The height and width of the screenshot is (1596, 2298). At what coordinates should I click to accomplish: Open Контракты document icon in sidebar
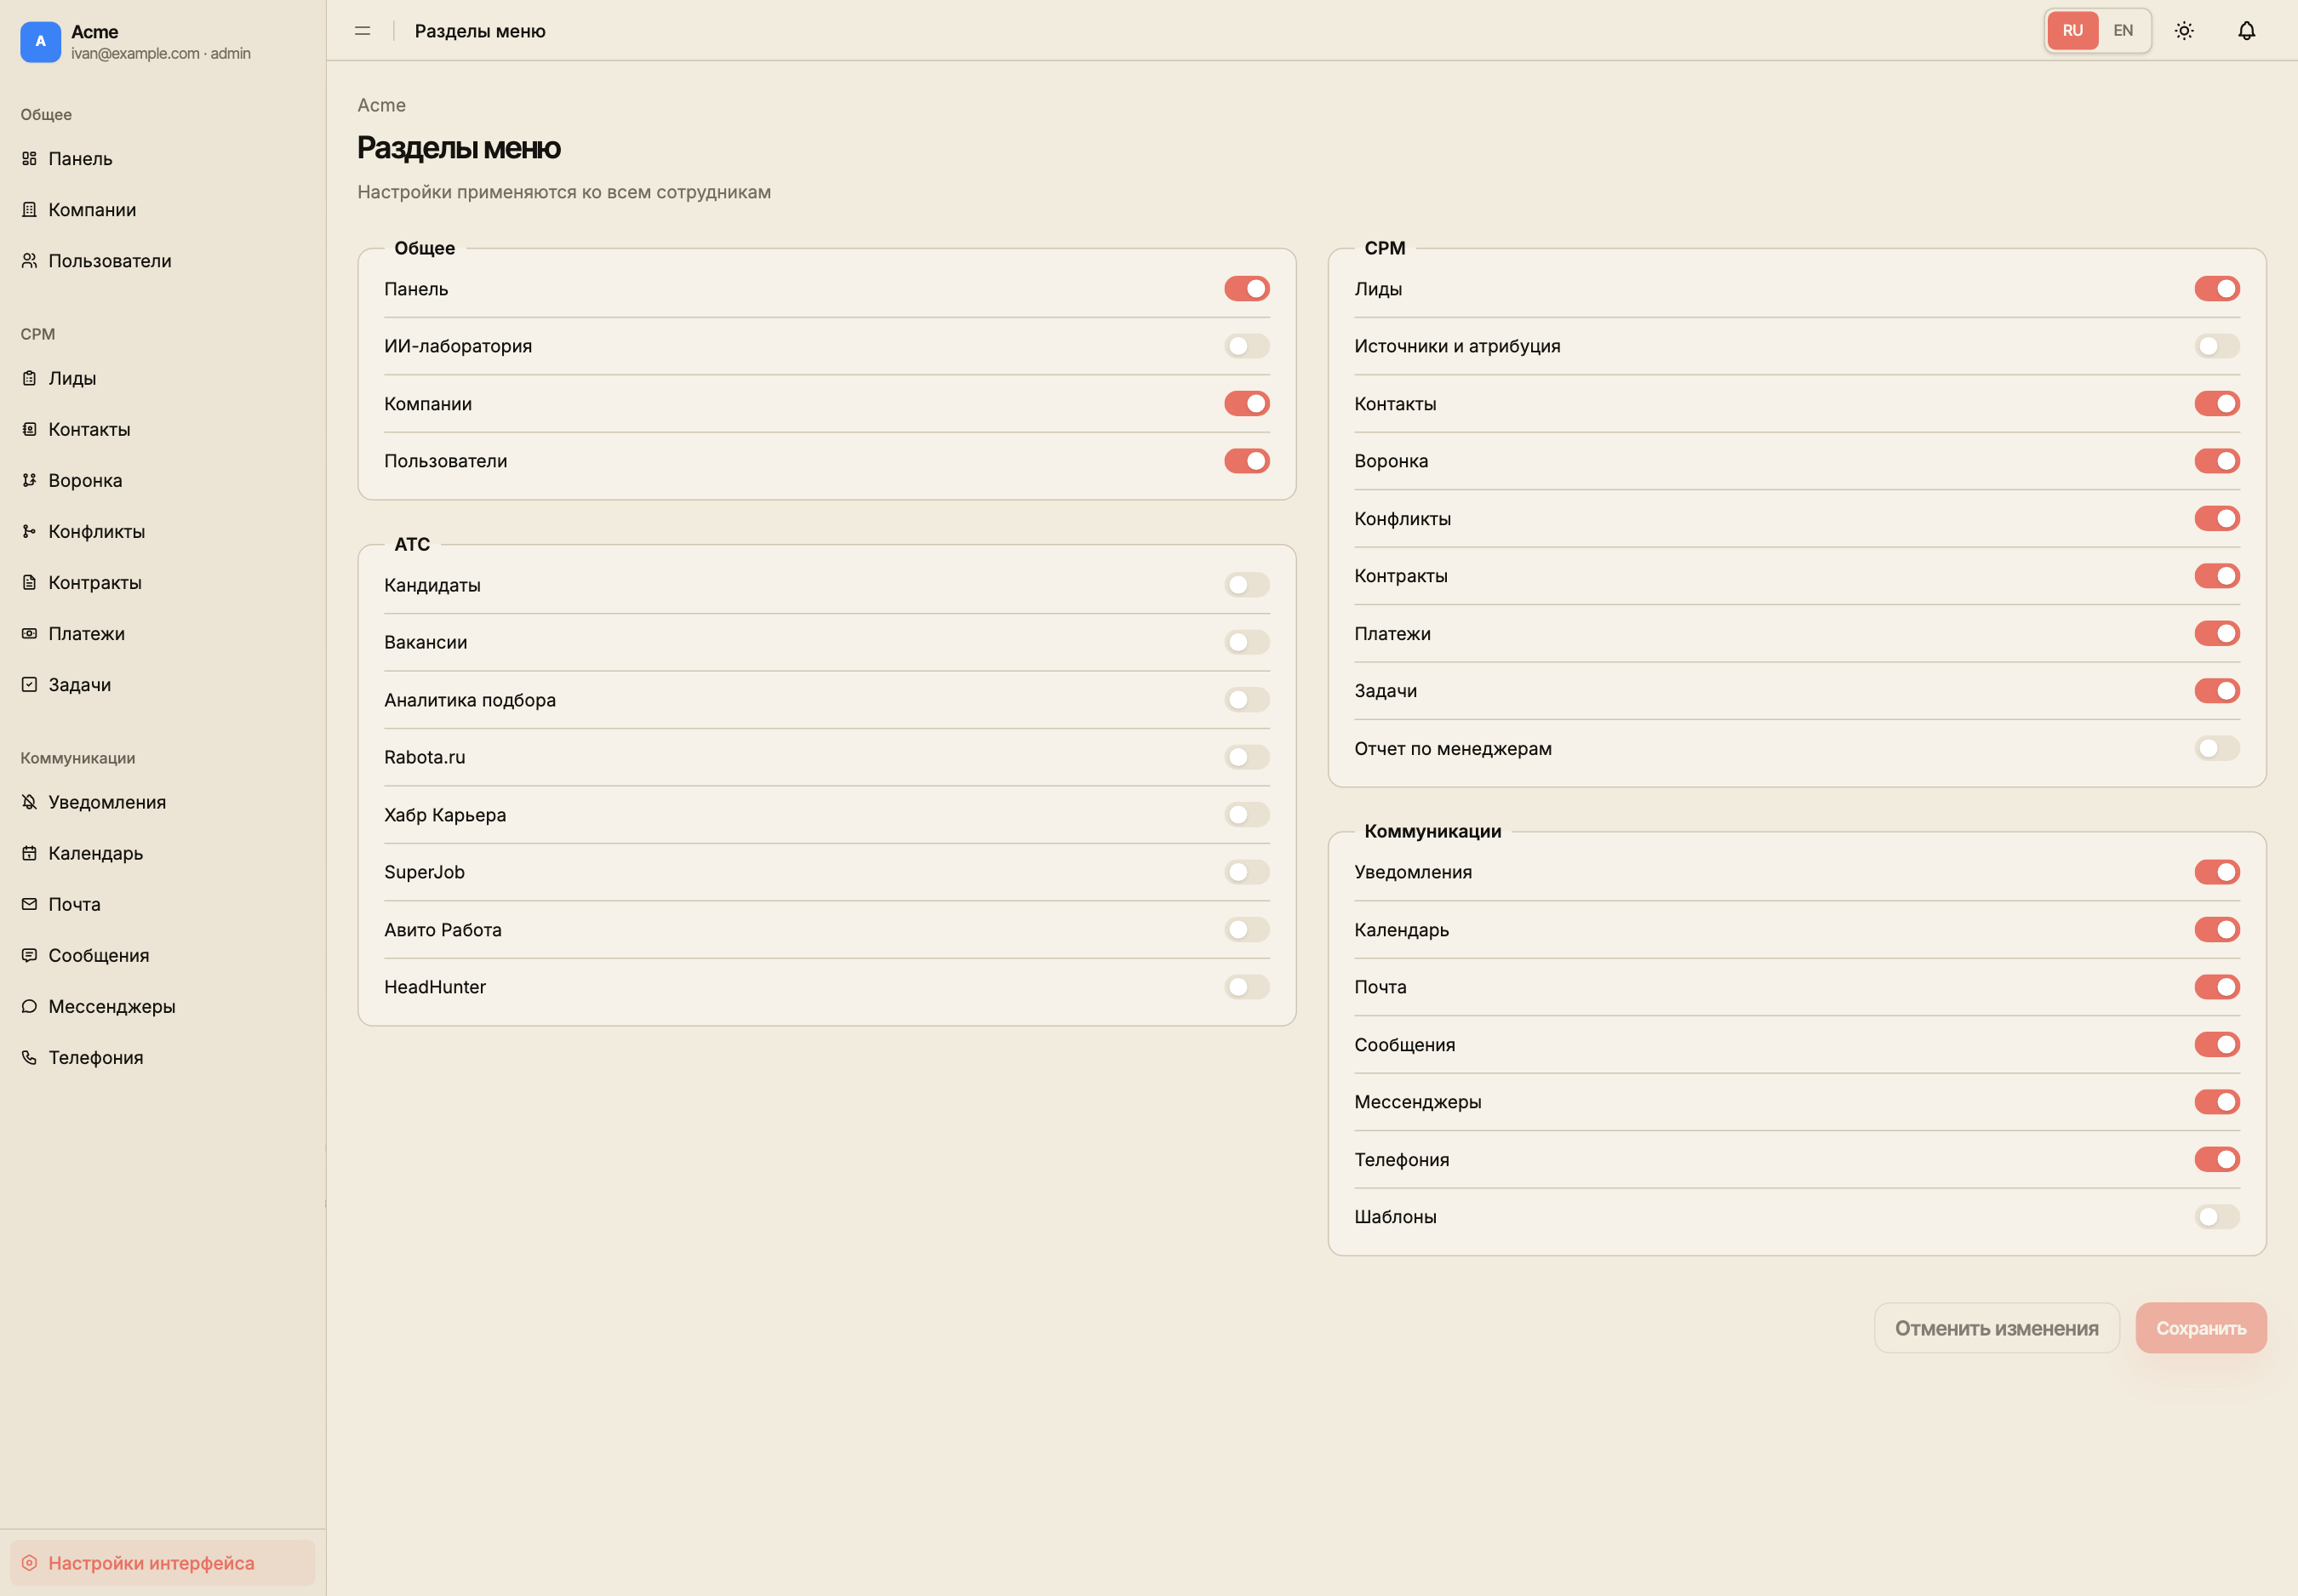pyautogui.click(x=30, y=582)
